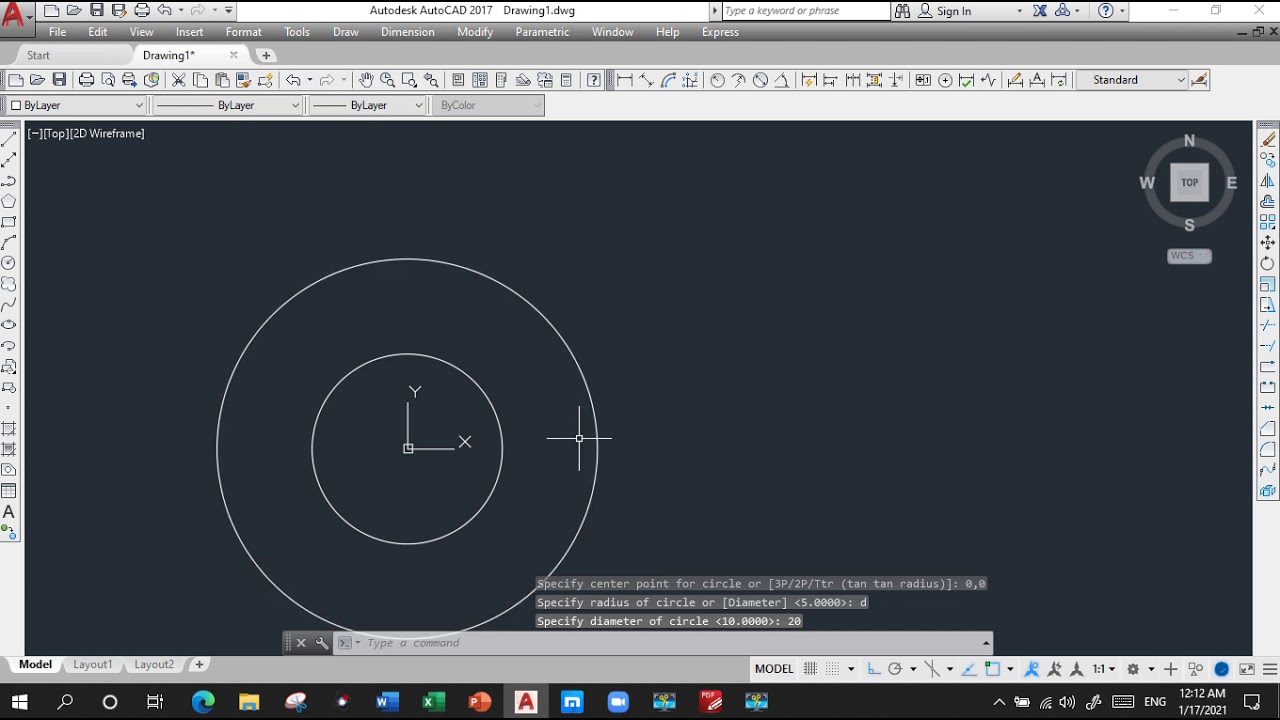The height and width of the screenshot is (720, 1280).
Task: Click the new drawing tab plus button
Action: [266, 55]
